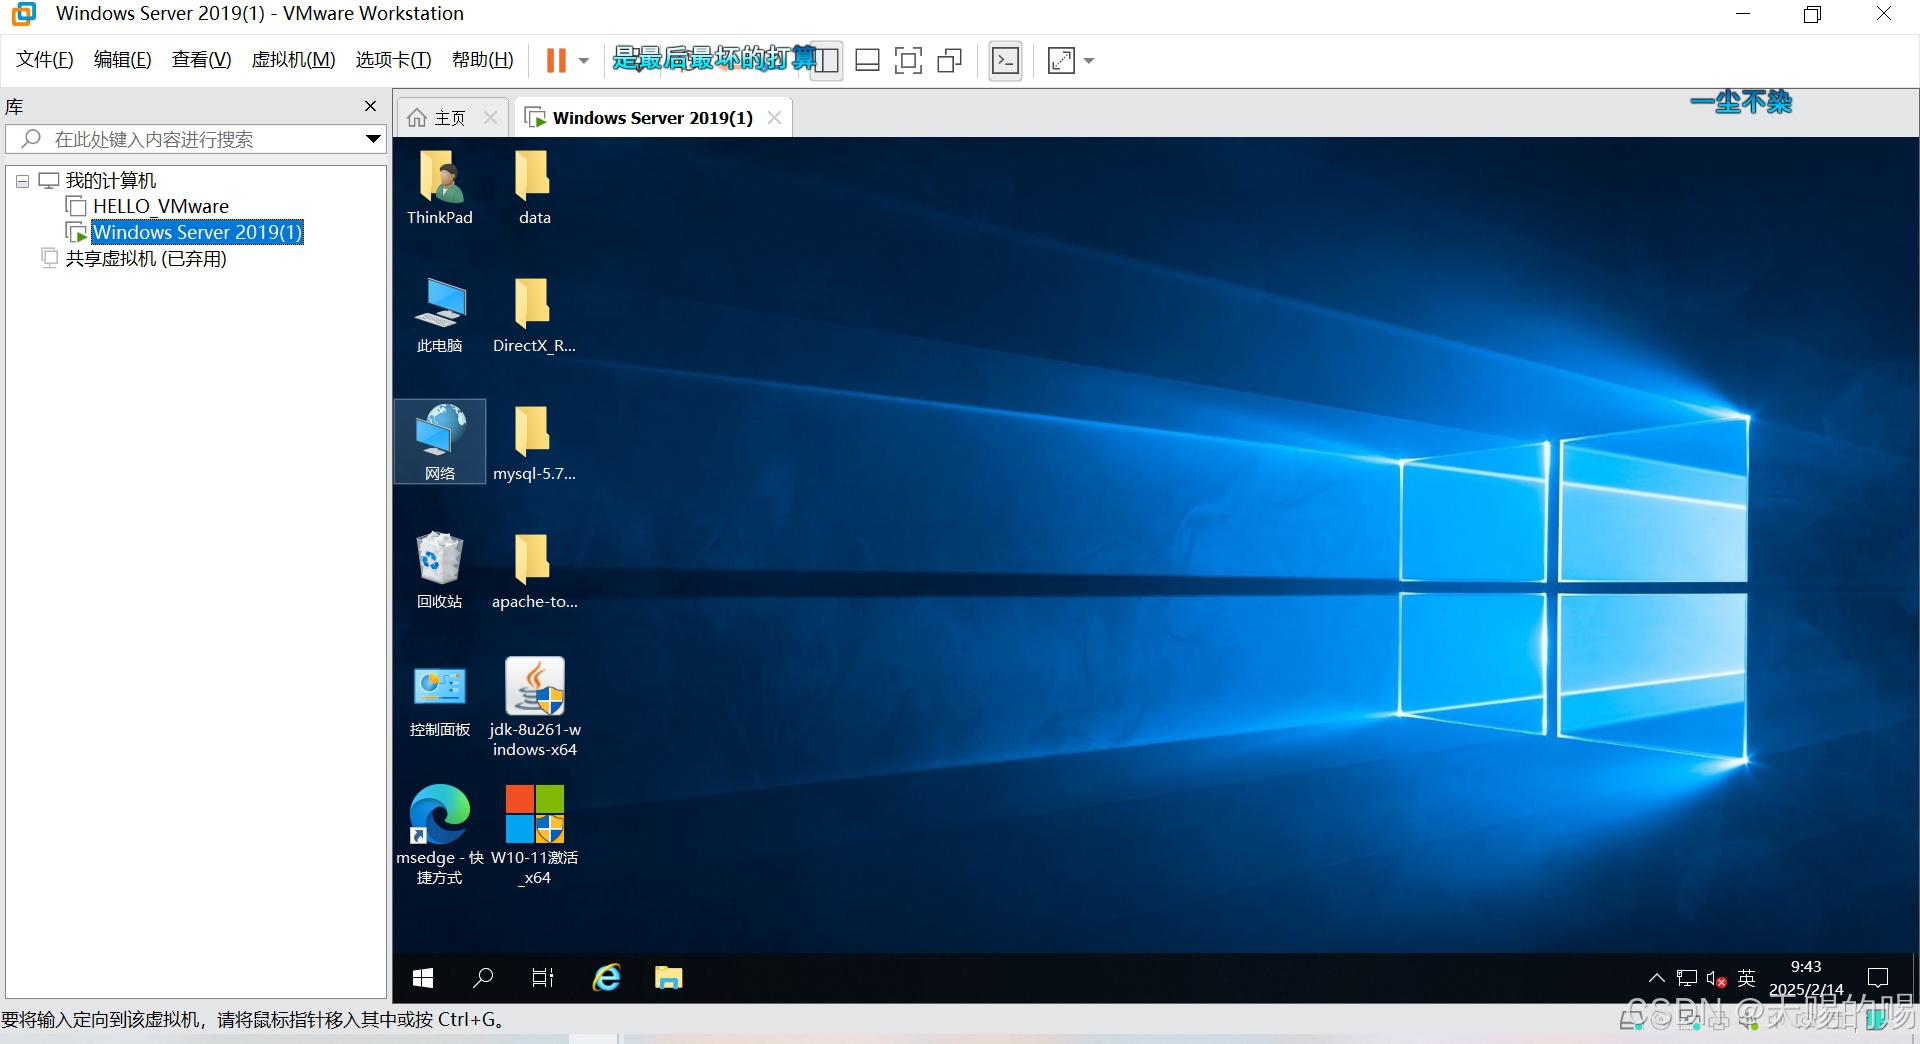Image resolution: width=1920 pixels, height=1044 pixels.
Task: Select the data folder icon
Action: click(x=534, y=188)
